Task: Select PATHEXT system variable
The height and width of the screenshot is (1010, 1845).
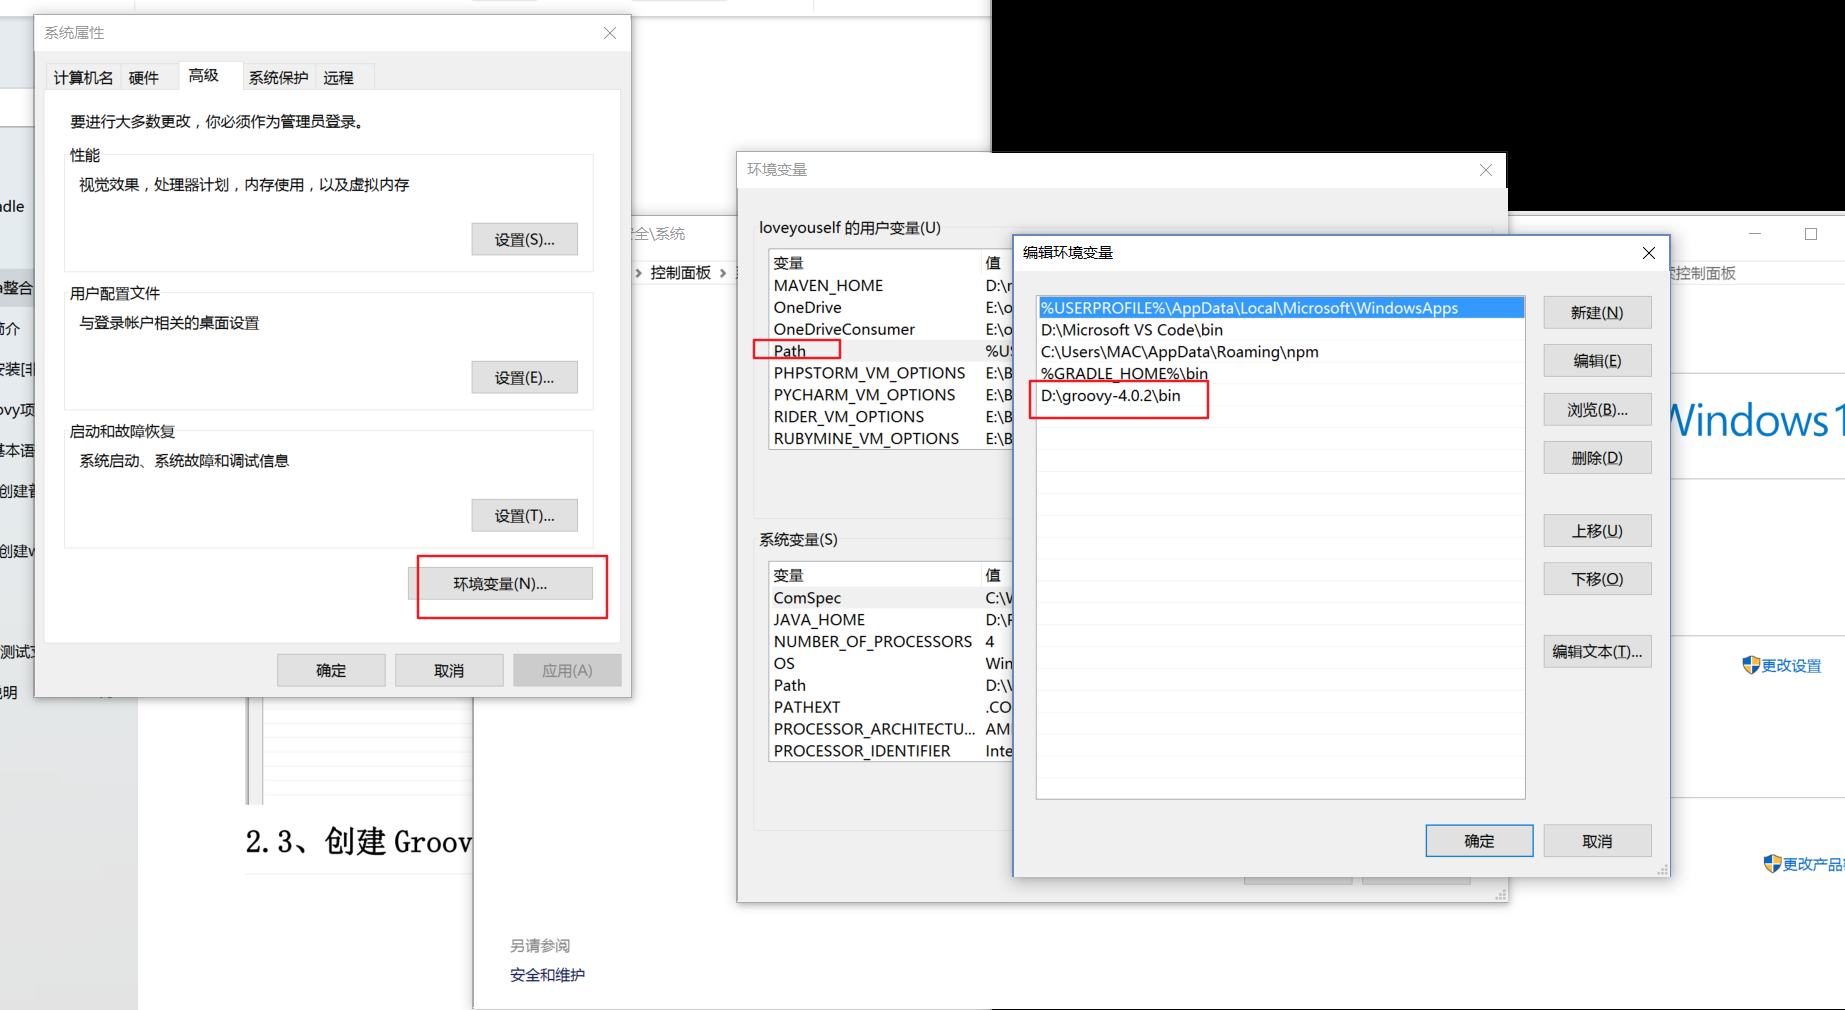Action: click(891, 707)
